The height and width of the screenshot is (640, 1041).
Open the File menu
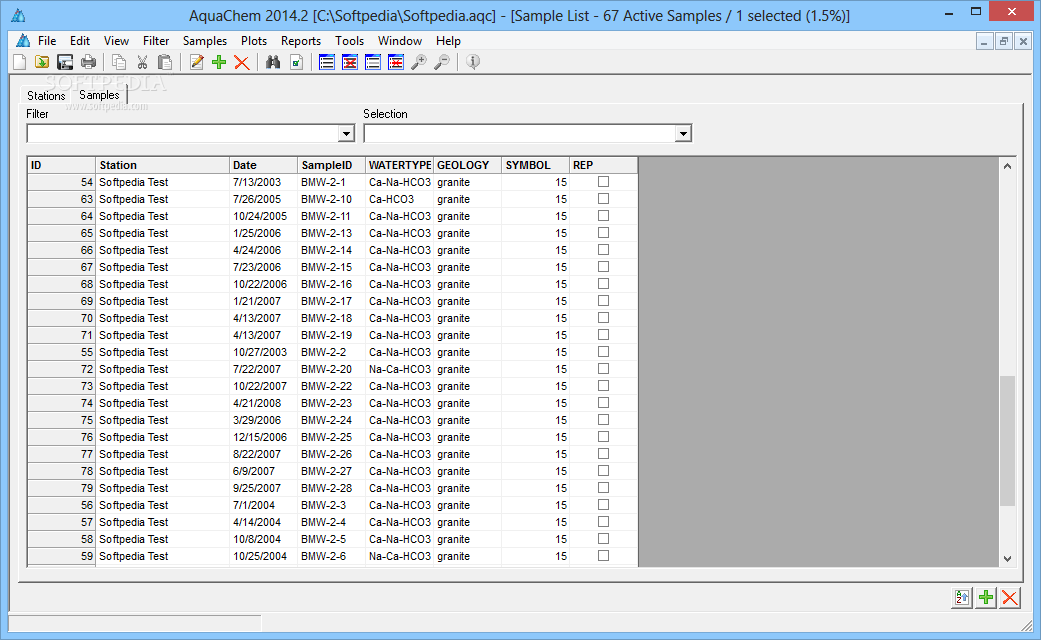(46, 40)
